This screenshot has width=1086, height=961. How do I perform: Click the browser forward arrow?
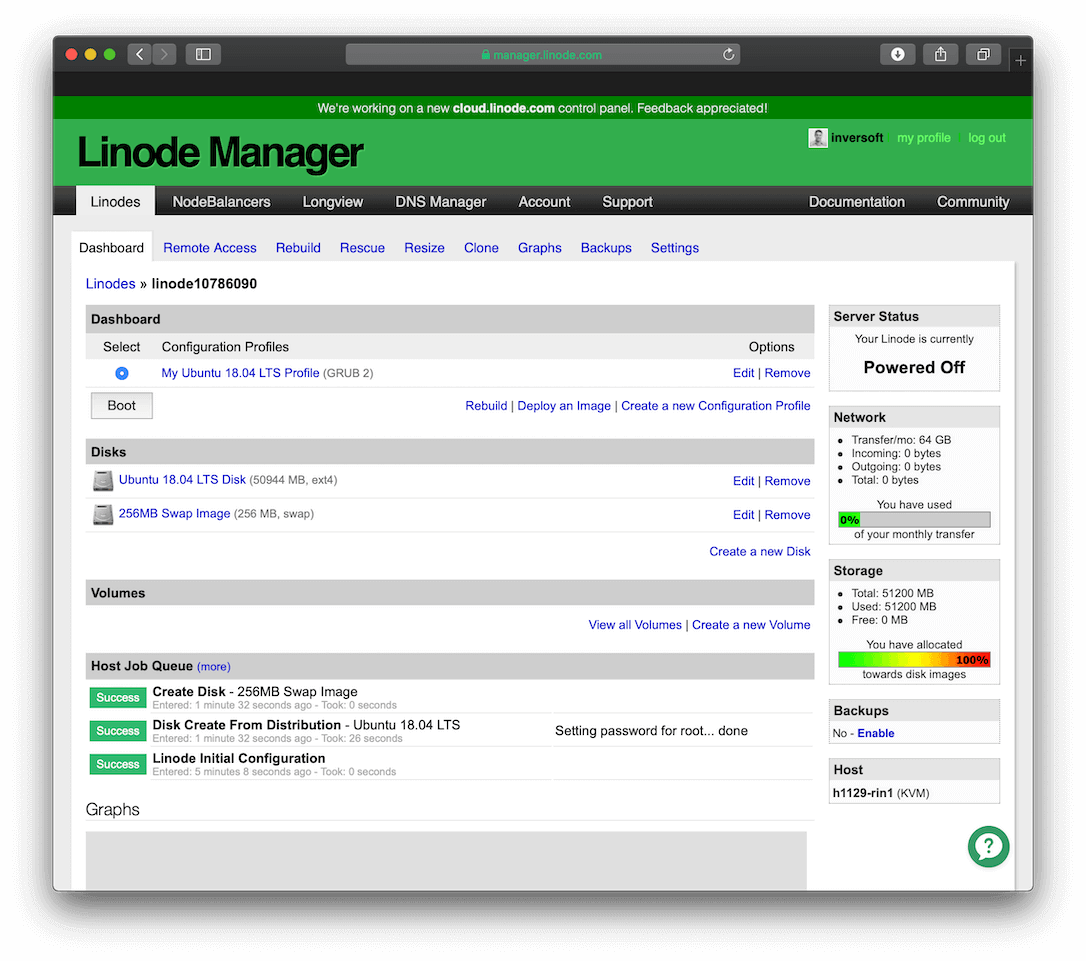[164, 54]
